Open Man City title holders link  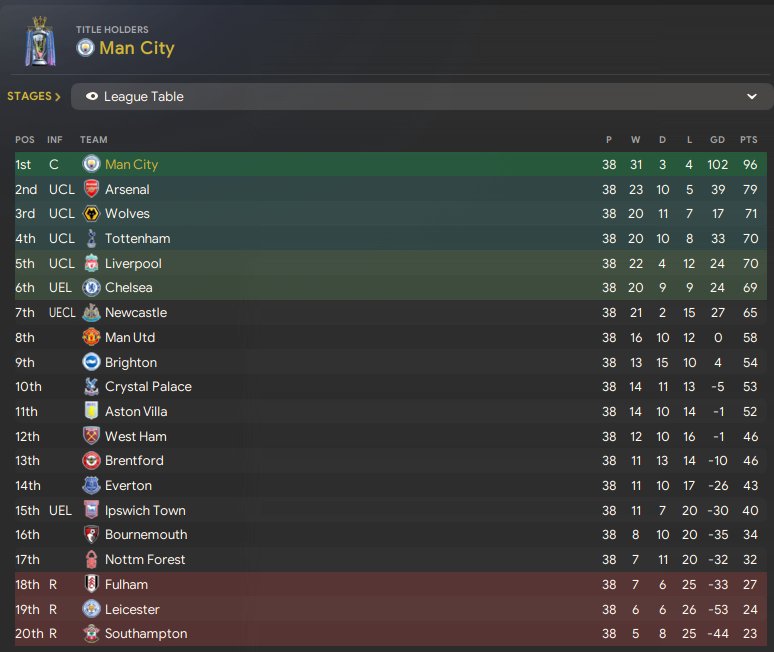pos(137,48)
